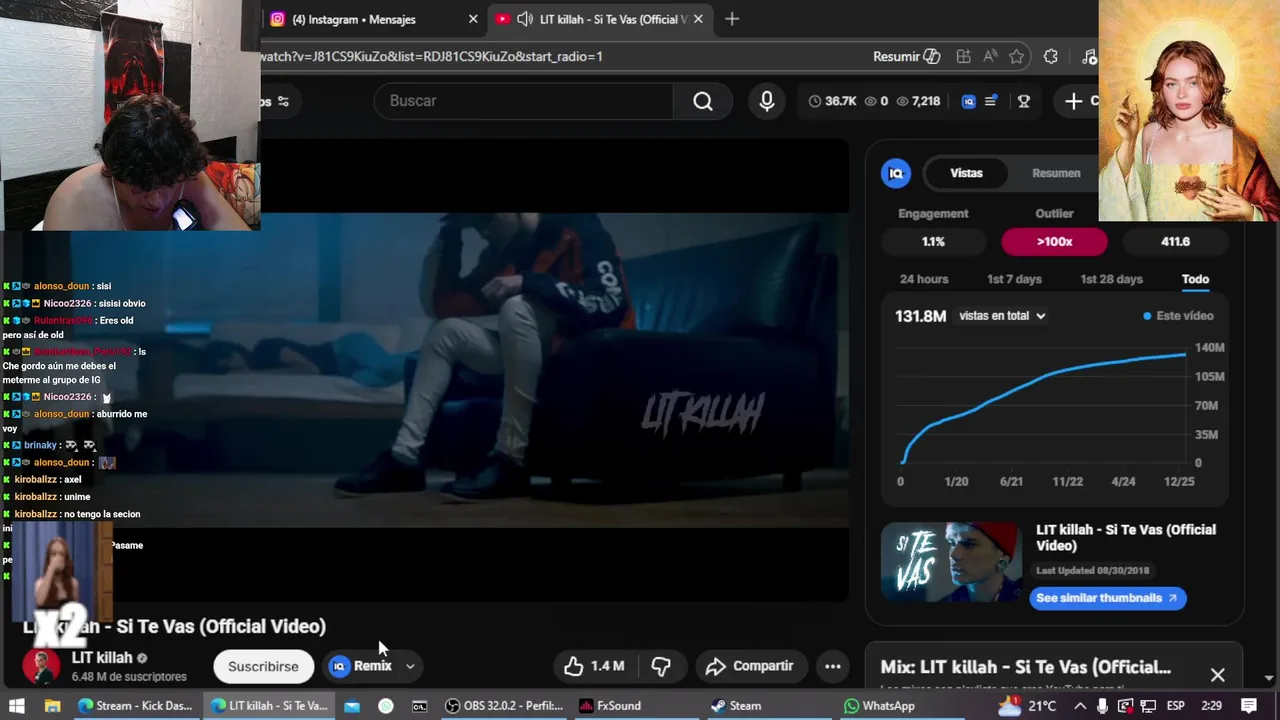1280x720 pixels.
Task: Select the 24 hours range tab
Action: pos(924,279)
